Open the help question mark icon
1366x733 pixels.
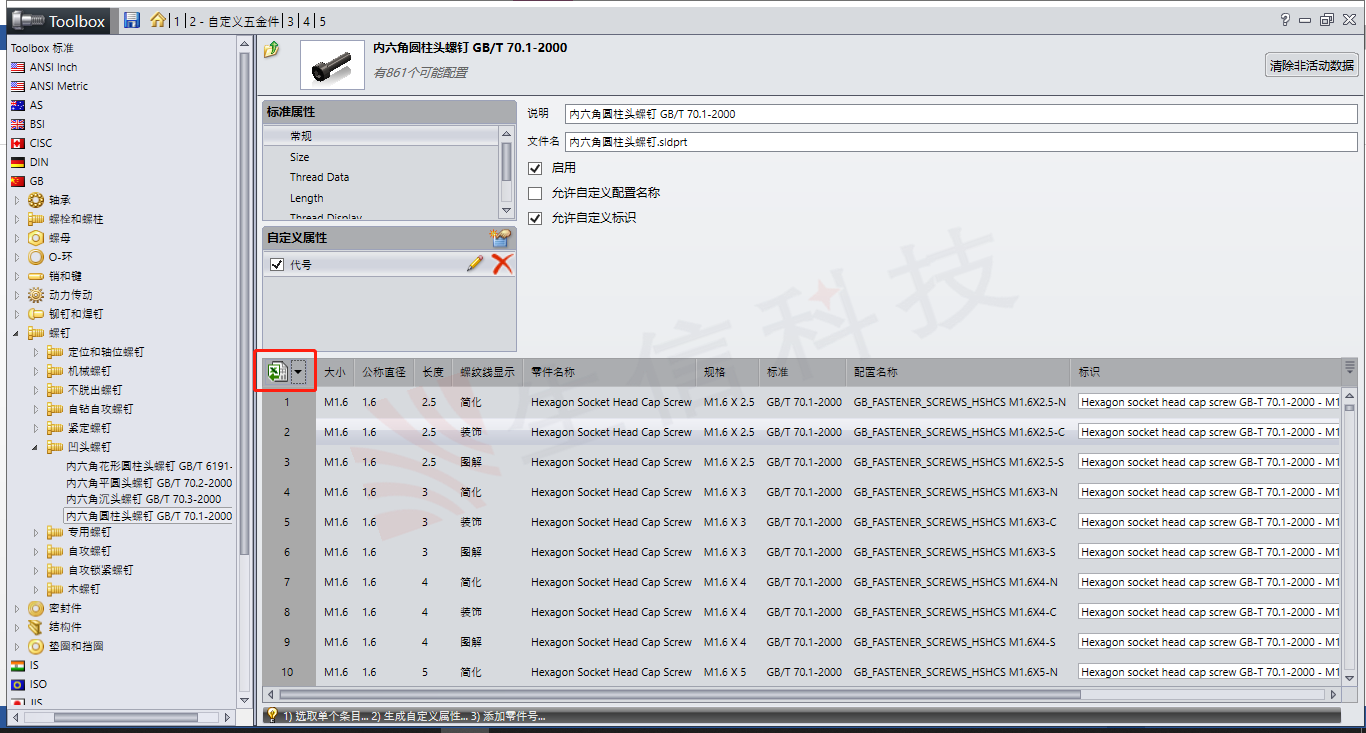click(1285, 20)
